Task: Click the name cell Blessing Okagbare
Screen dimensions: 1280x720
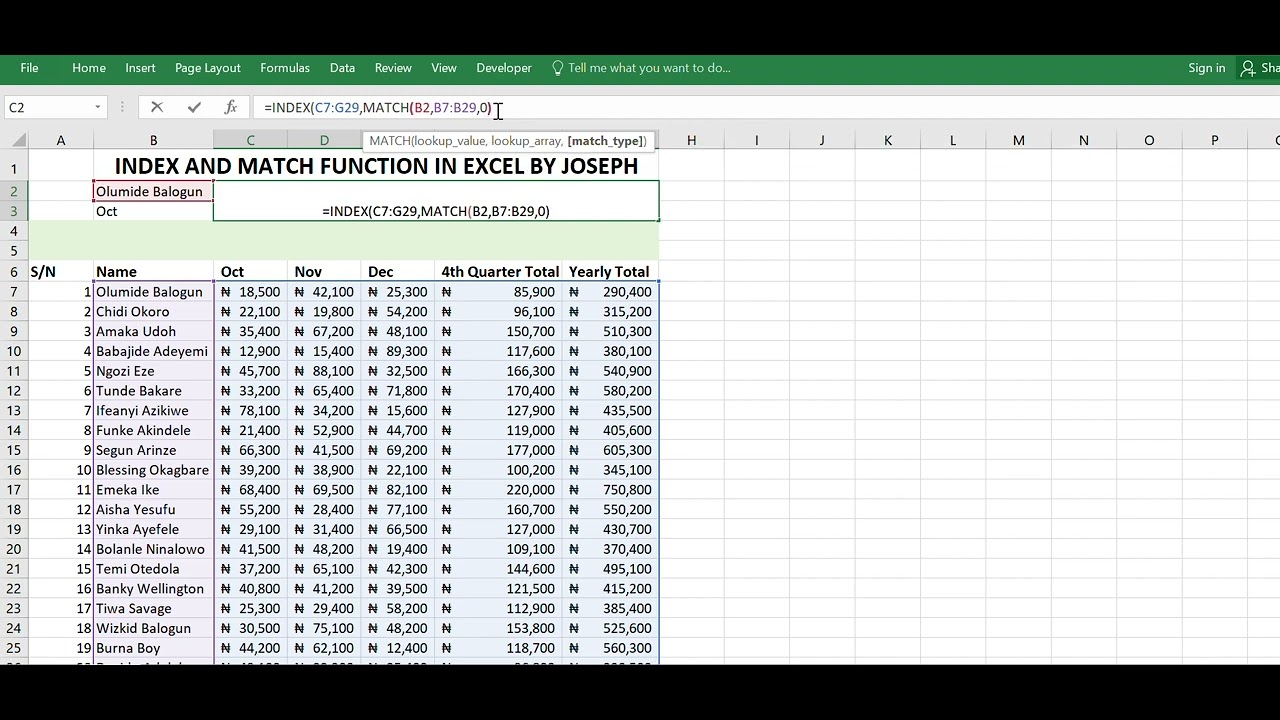Action: click(x=153, y=470)
